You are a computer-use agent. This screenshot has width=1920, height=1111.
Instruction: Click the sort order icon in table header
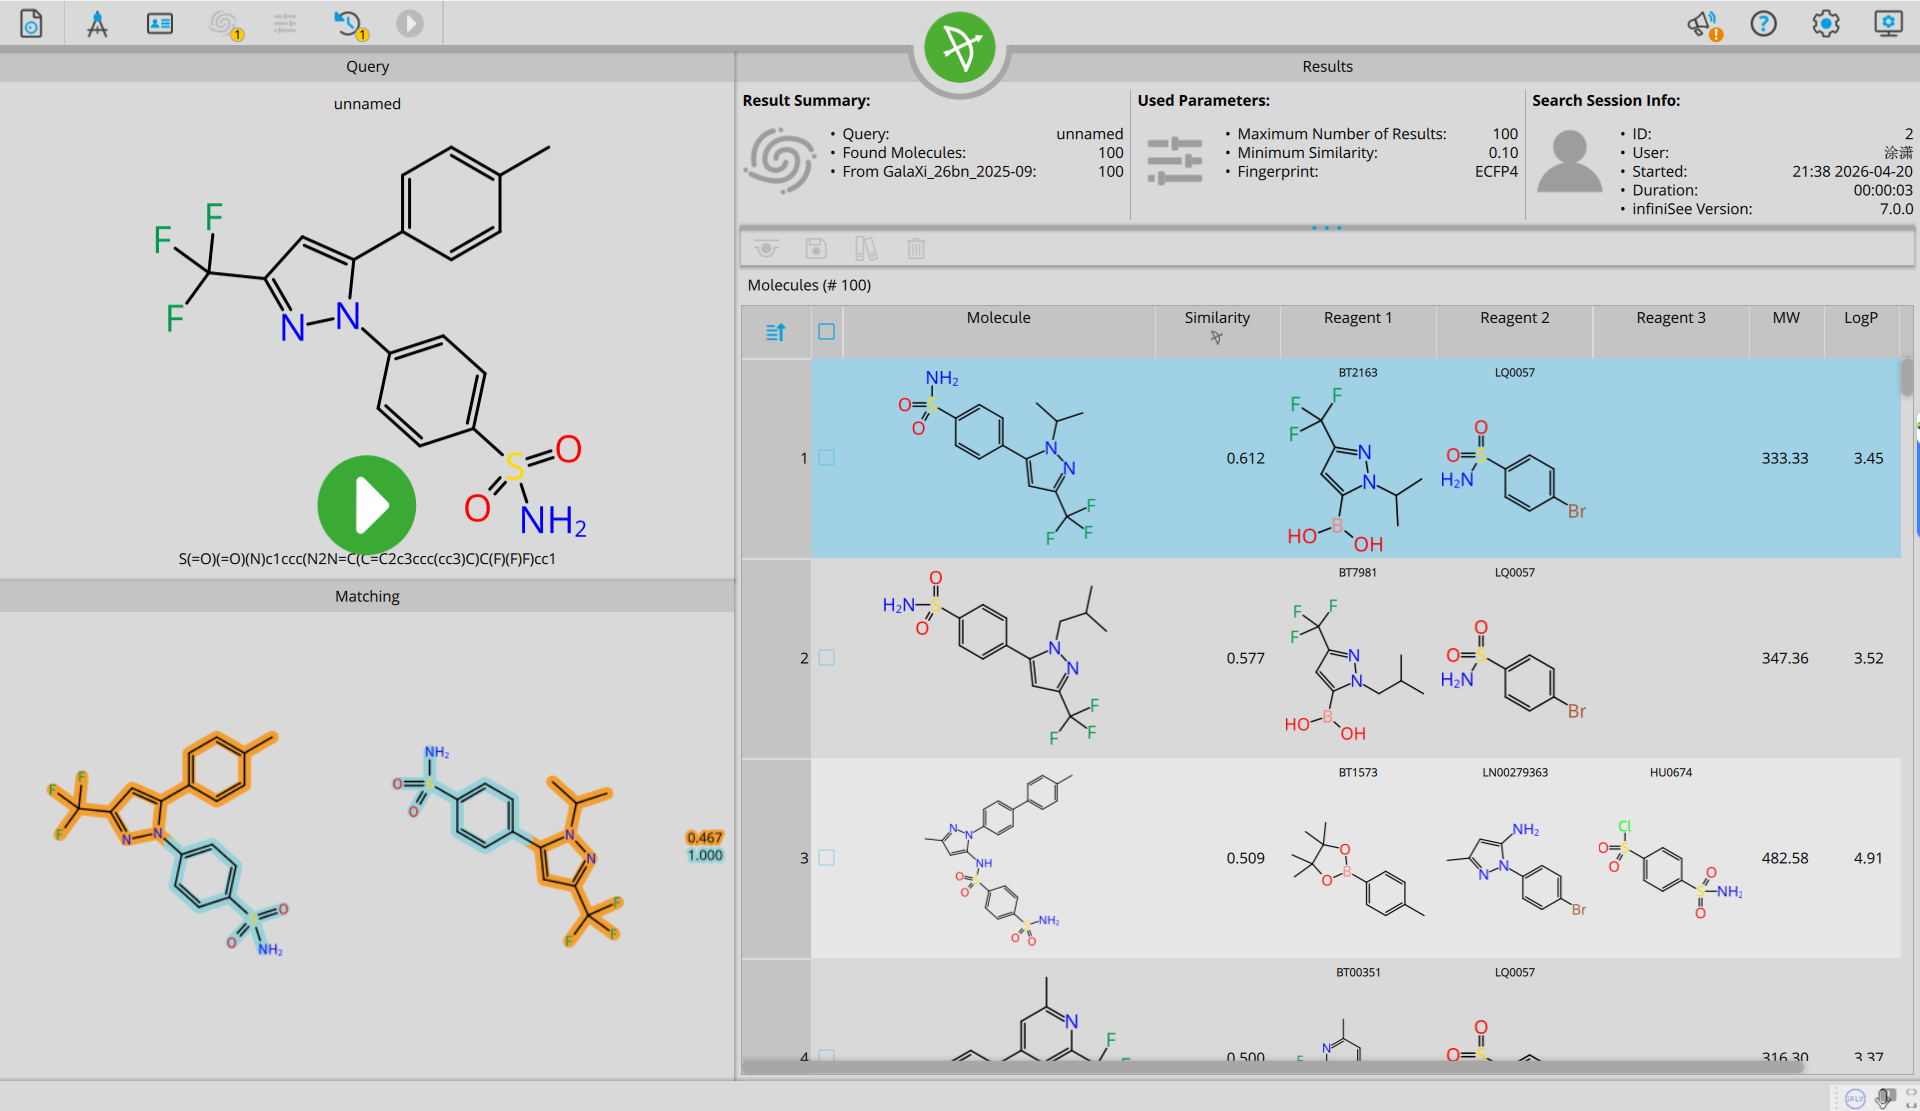click(776, 332)
